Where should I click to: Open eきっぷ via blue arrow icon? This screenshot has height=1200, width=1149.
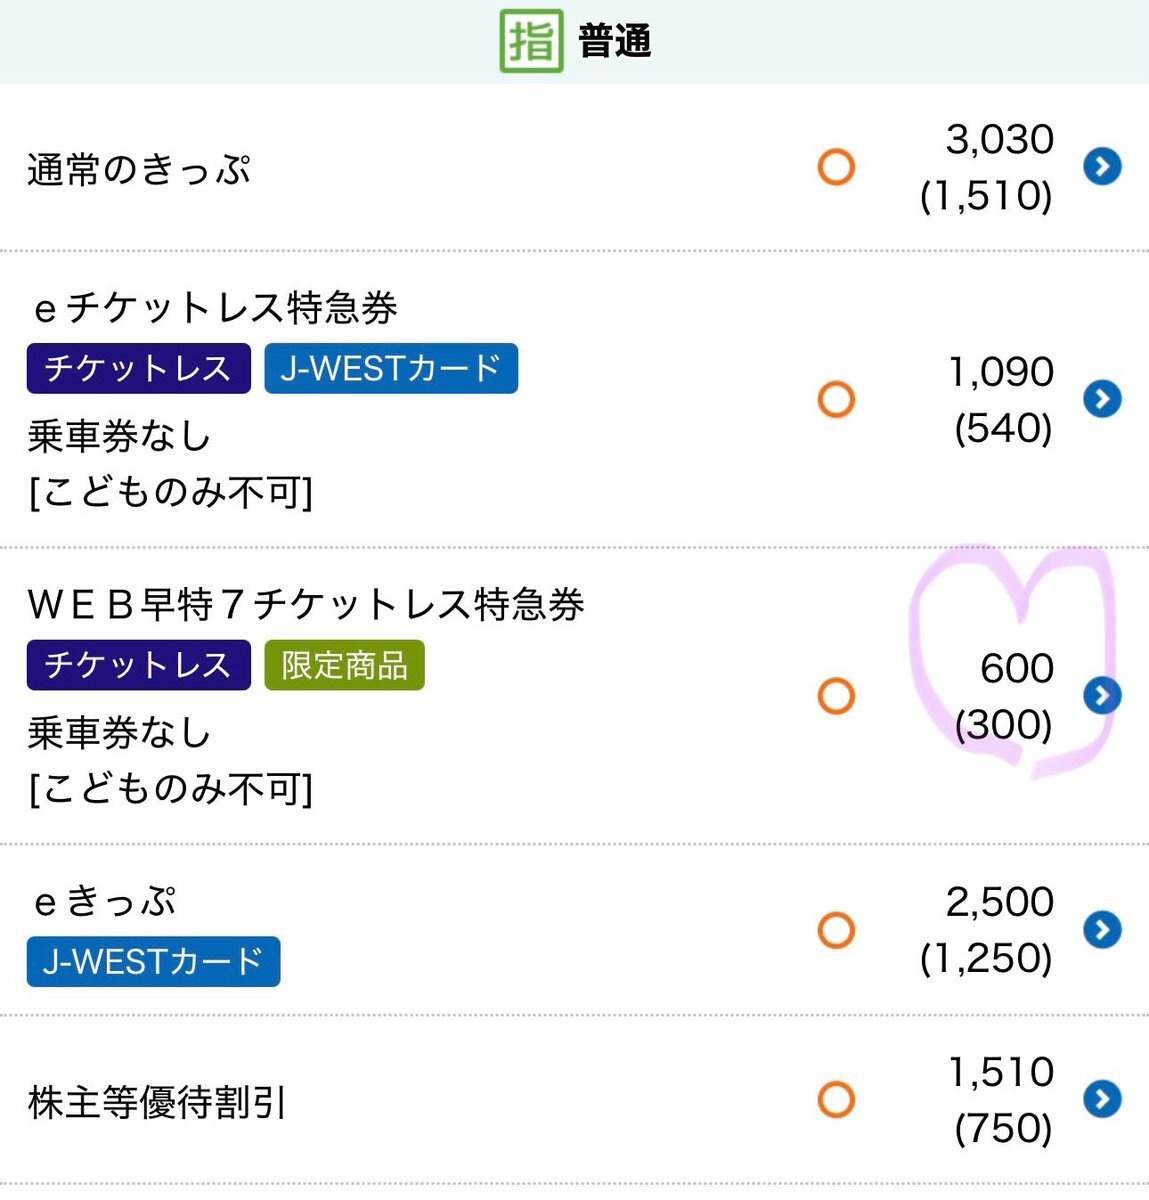coord(1102,929)
